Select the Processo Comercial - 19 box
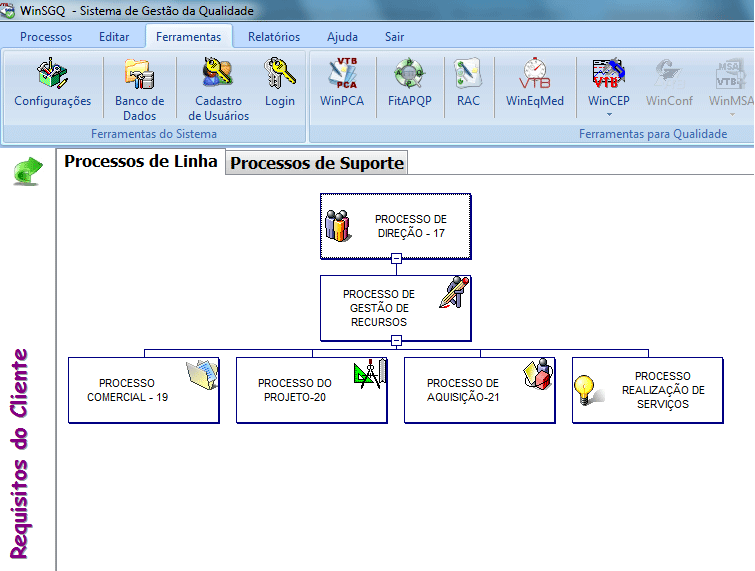 click(x=143, y=390)
